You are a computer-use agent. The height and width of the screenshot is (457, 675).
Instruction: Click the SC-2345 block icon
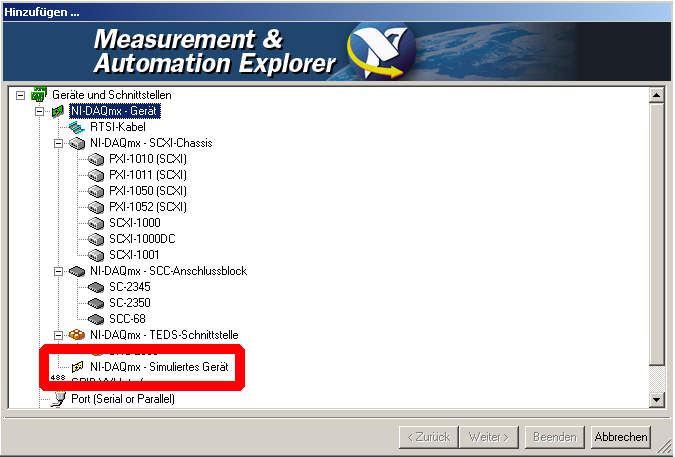96,287
